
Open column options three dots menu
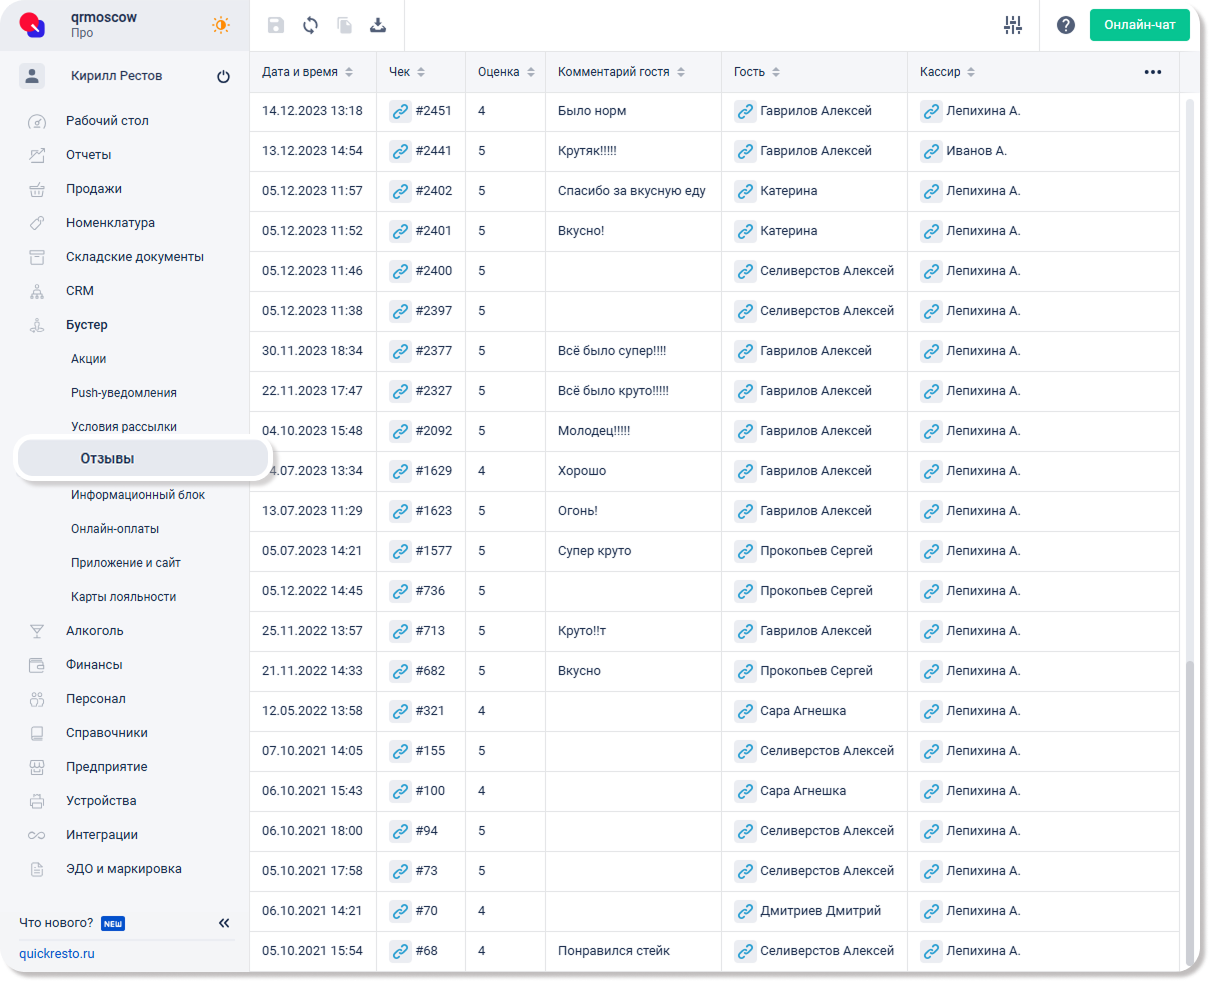click(1153, 72)
